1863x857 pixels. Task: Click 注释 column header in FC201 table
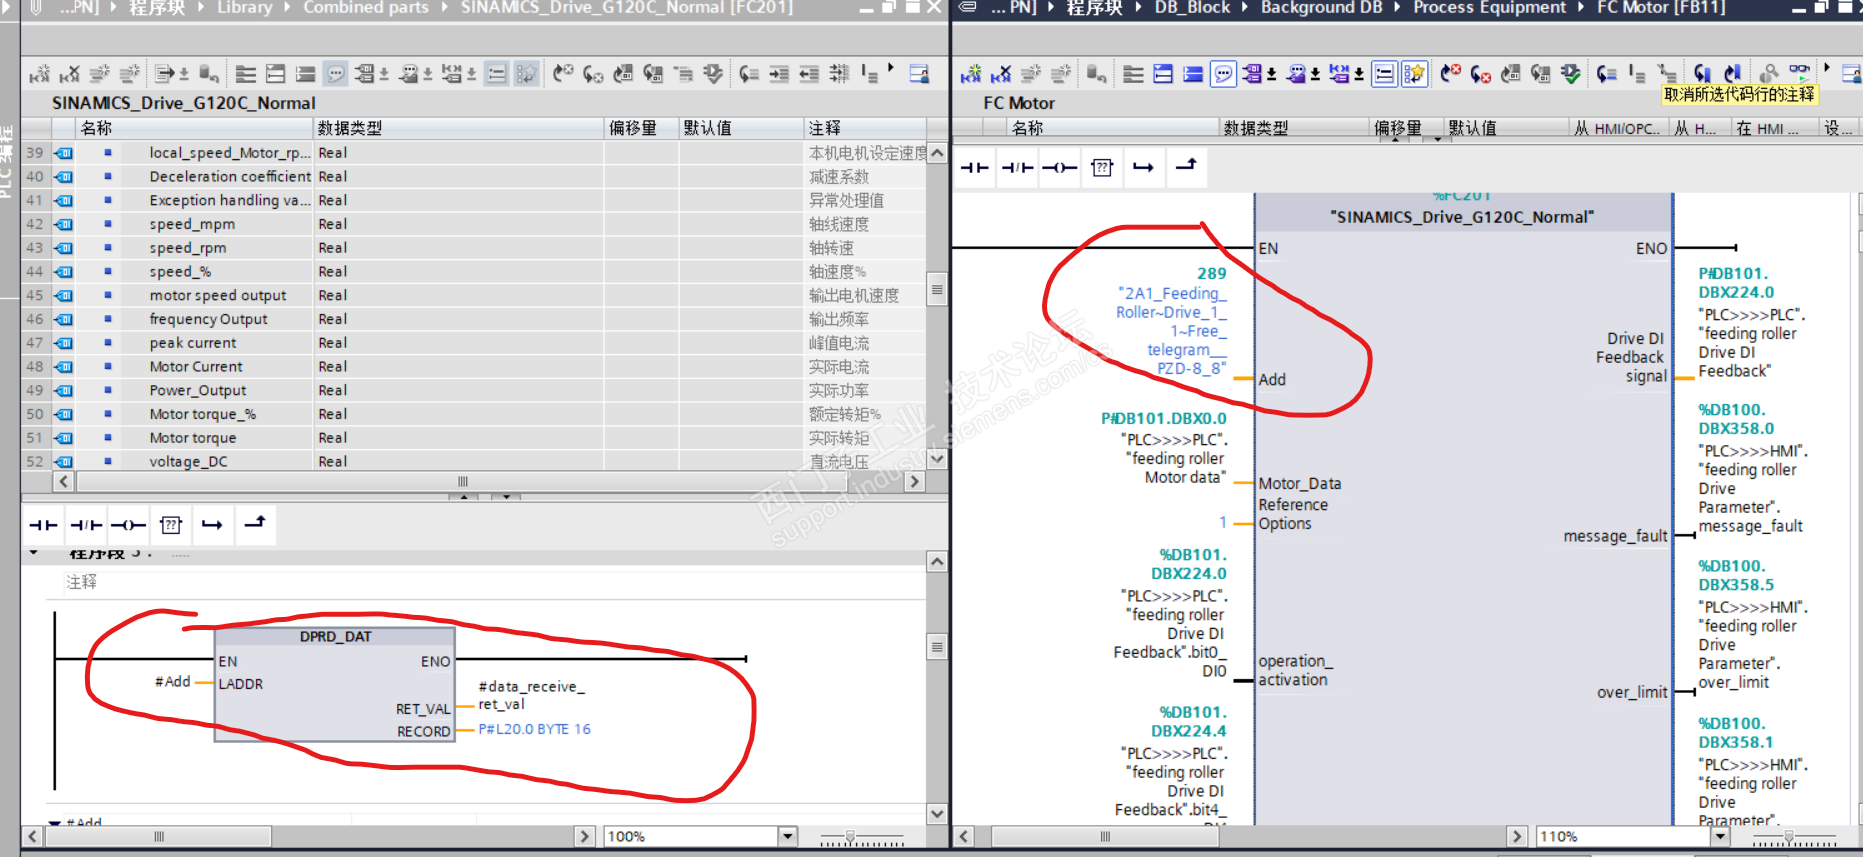click(x=865, y=128)
